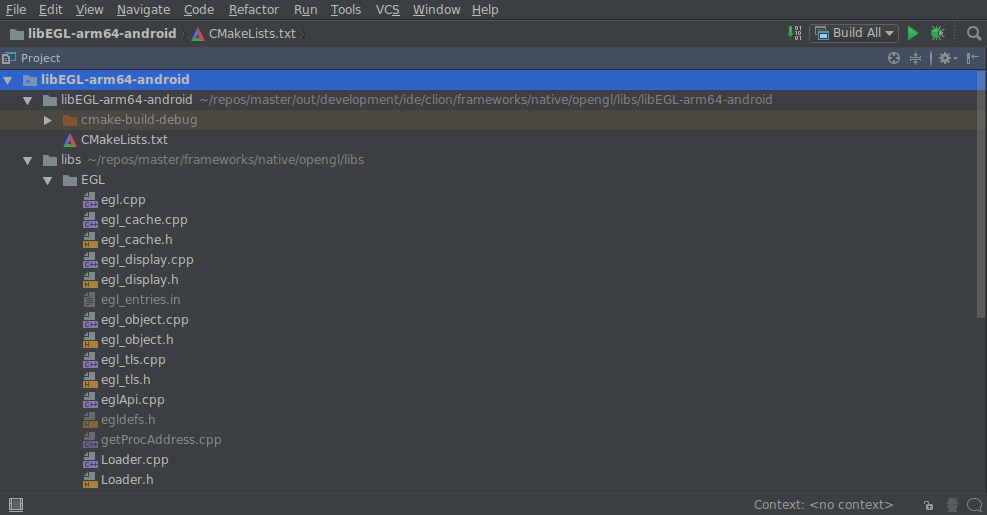Screen dimensions: 987x515
Task: Click the Project panel vertical scrollbar
Action: 980,200
